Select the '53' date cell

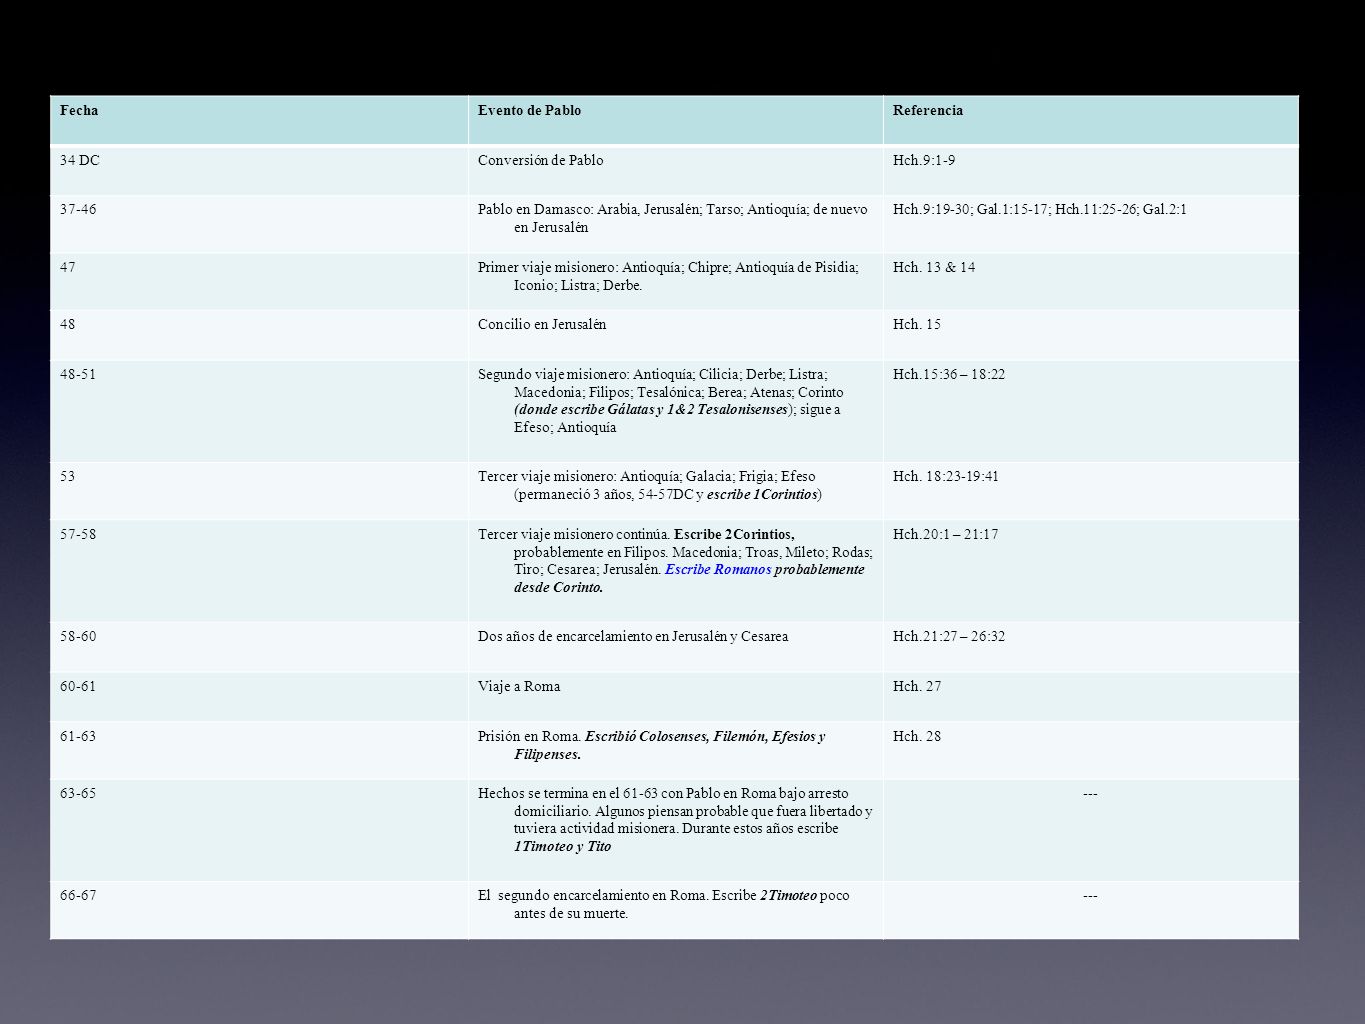coord(259,491)
